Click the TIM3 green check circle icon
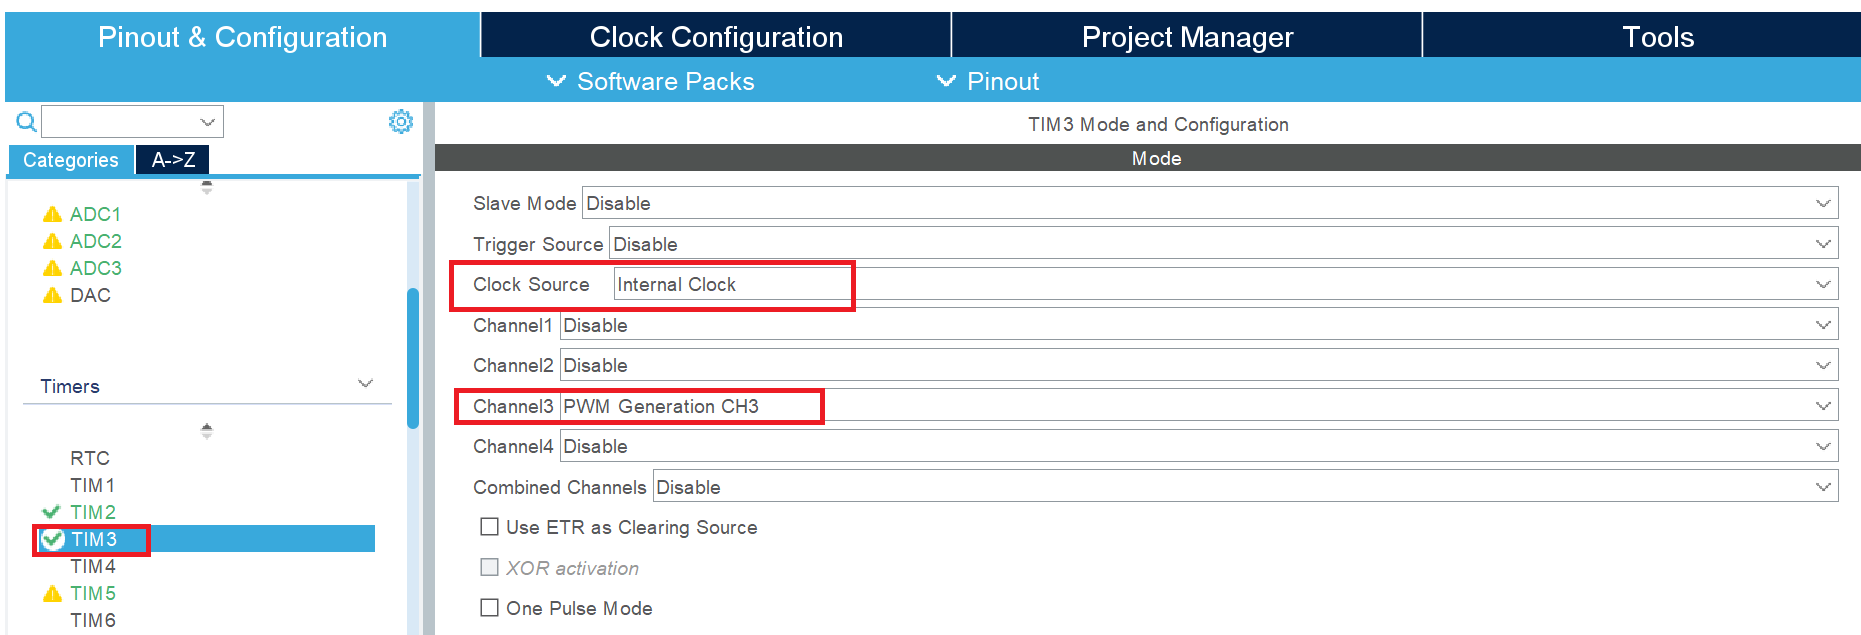 [x=53, y=539]
